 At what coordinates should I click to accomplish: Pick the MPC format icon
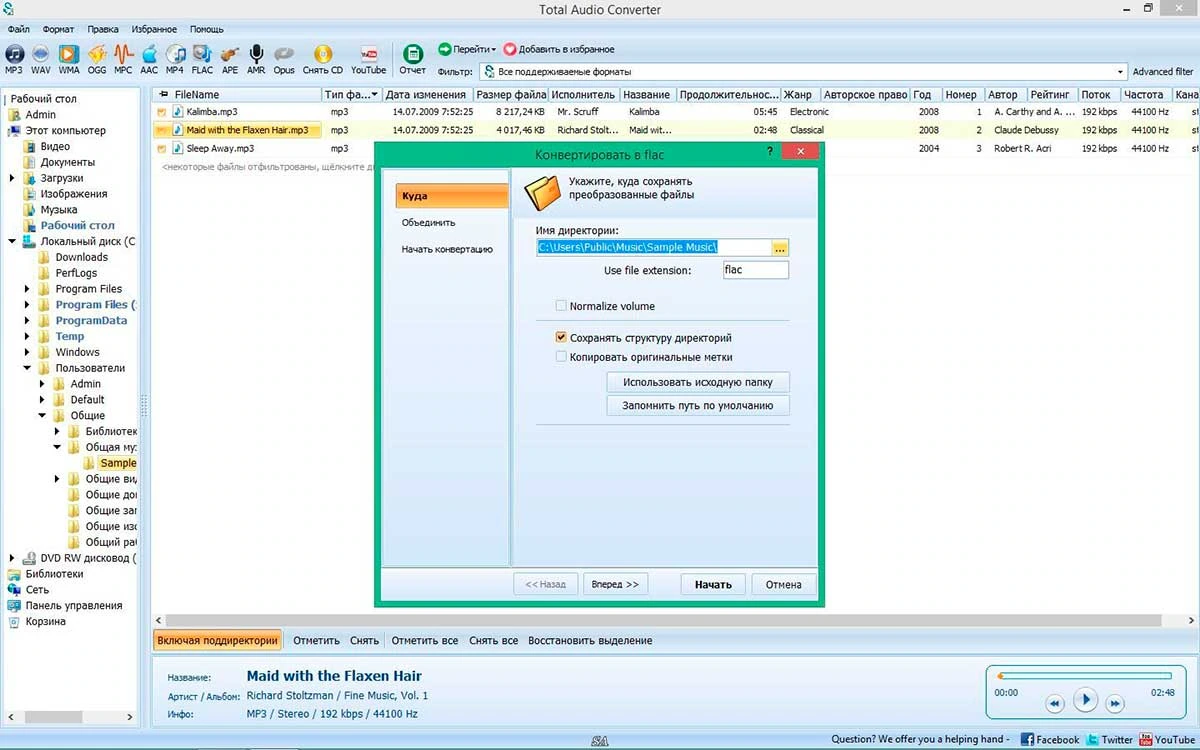click(x=123, y=59)
